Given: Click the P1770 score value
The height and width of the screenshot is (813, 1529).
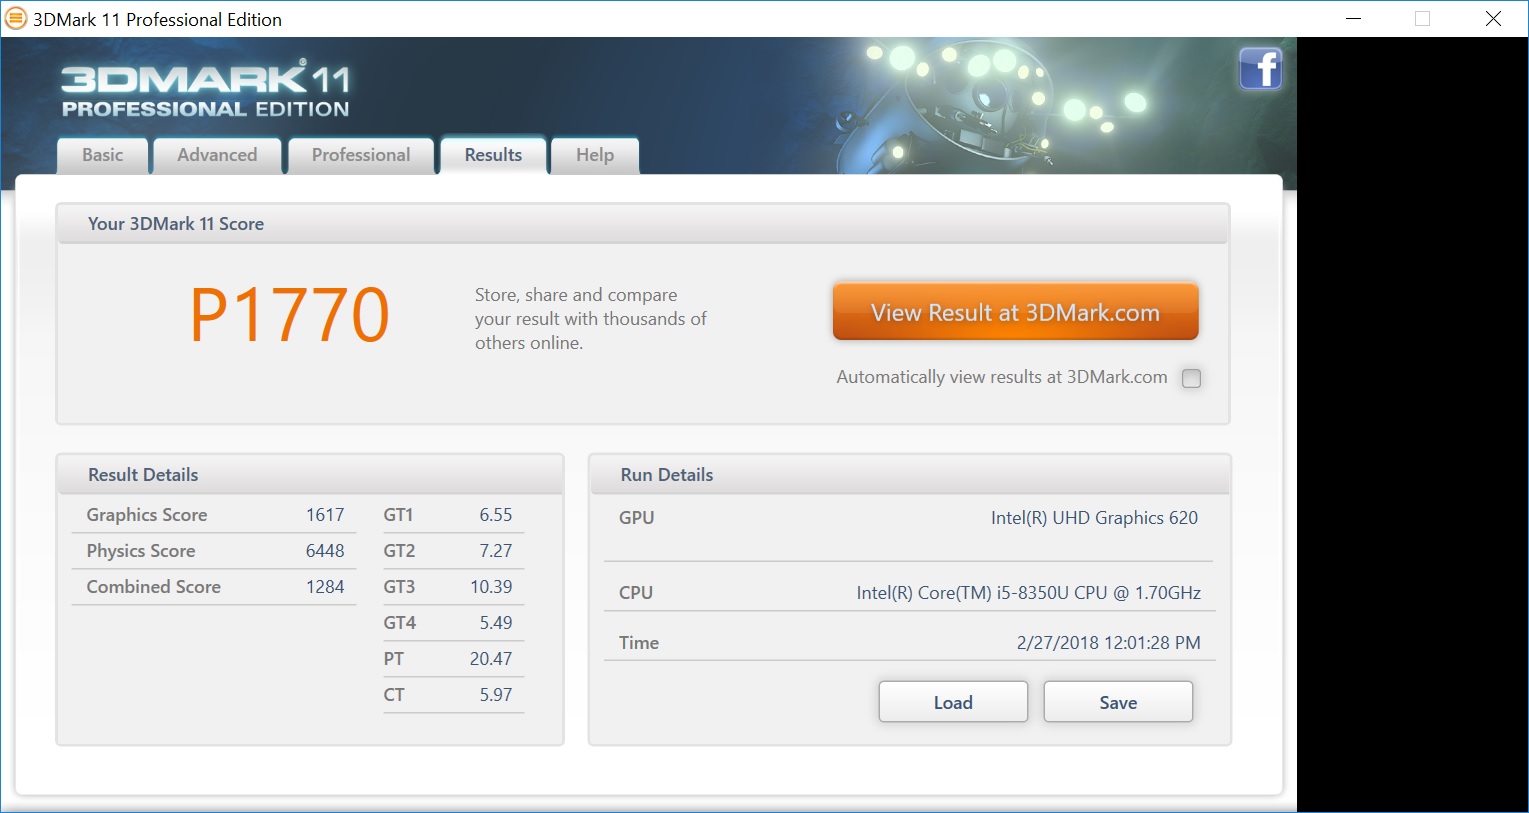Looking at the screenshot, I should (290, 315).
